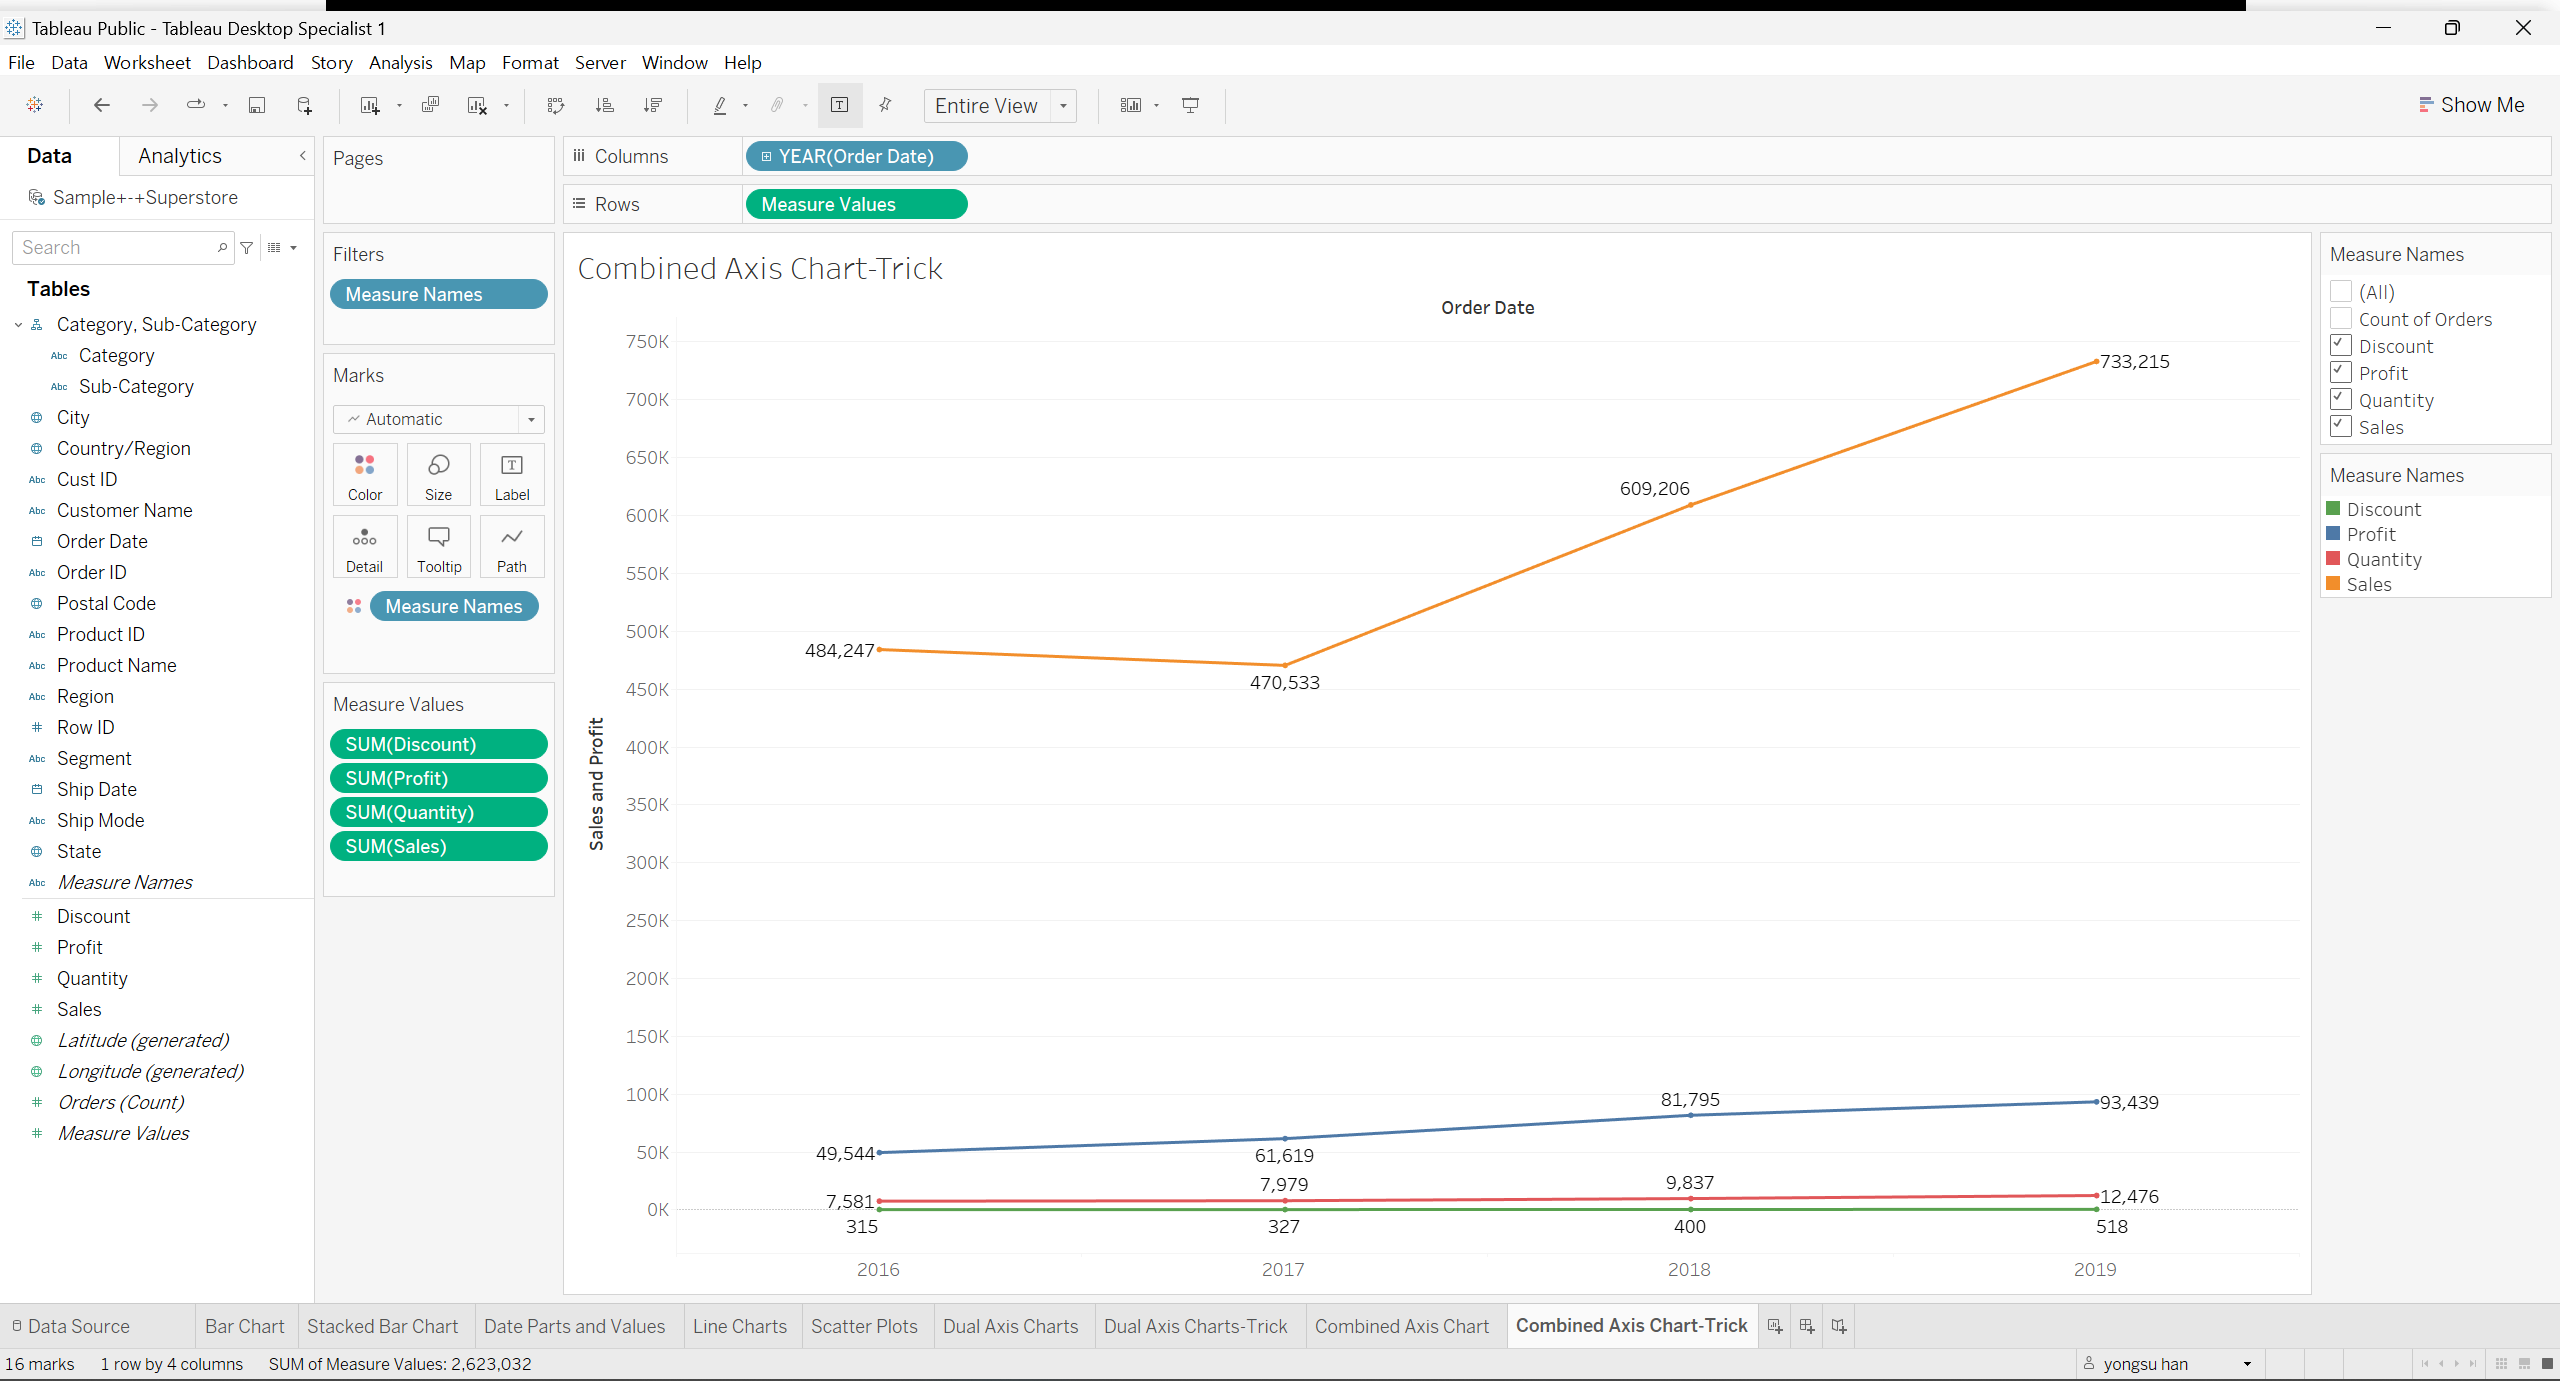Open the Tooltip marks card button
Image resolution: width=2560 pixels, height=1381 pixels.
tap(439, 547)
